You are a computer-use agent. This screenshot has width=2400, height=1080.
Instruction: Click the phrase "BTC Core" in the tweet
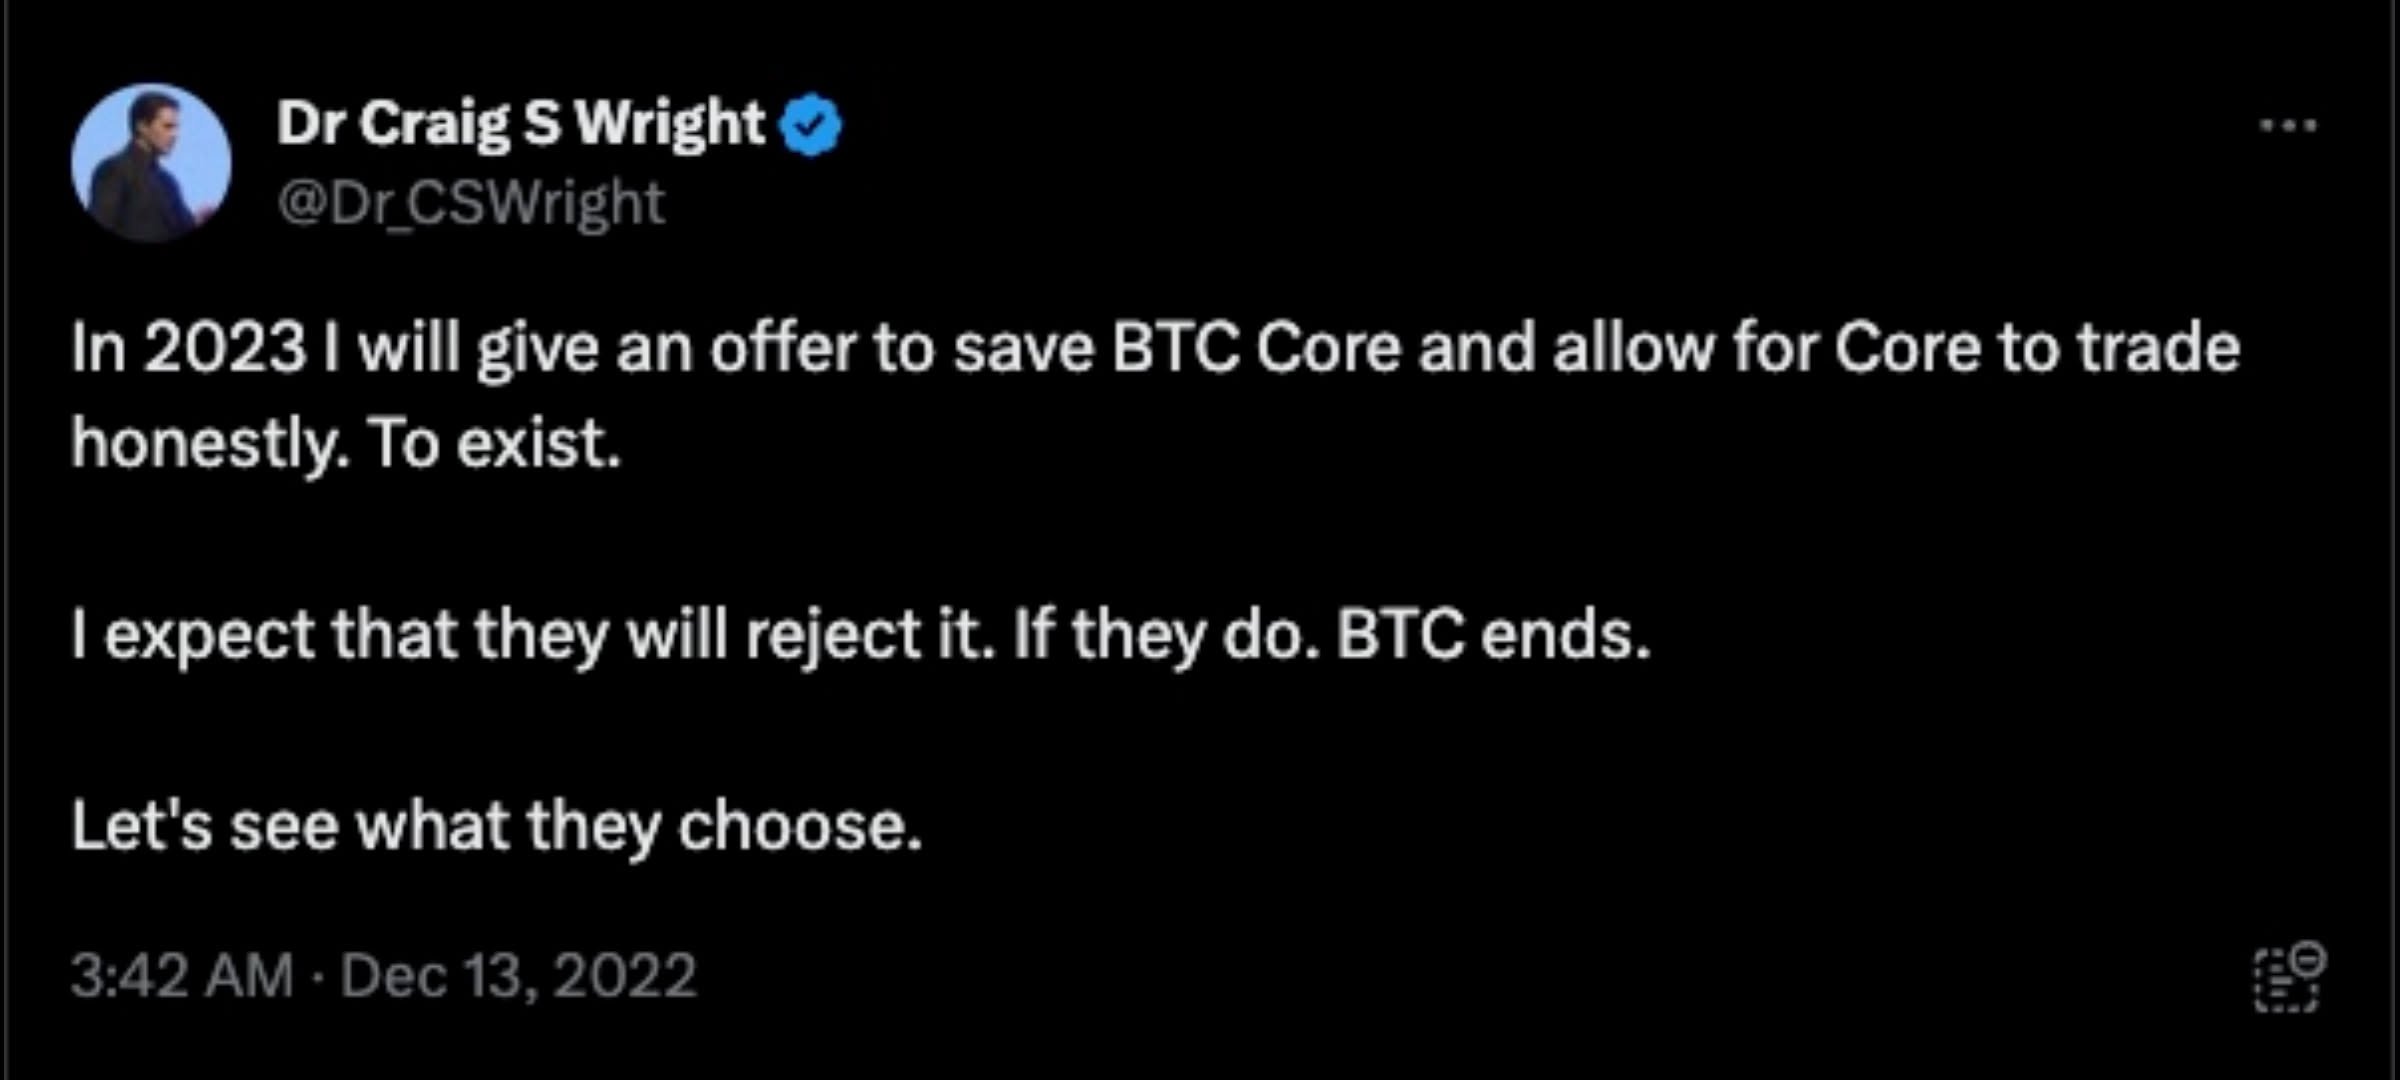1256,349
